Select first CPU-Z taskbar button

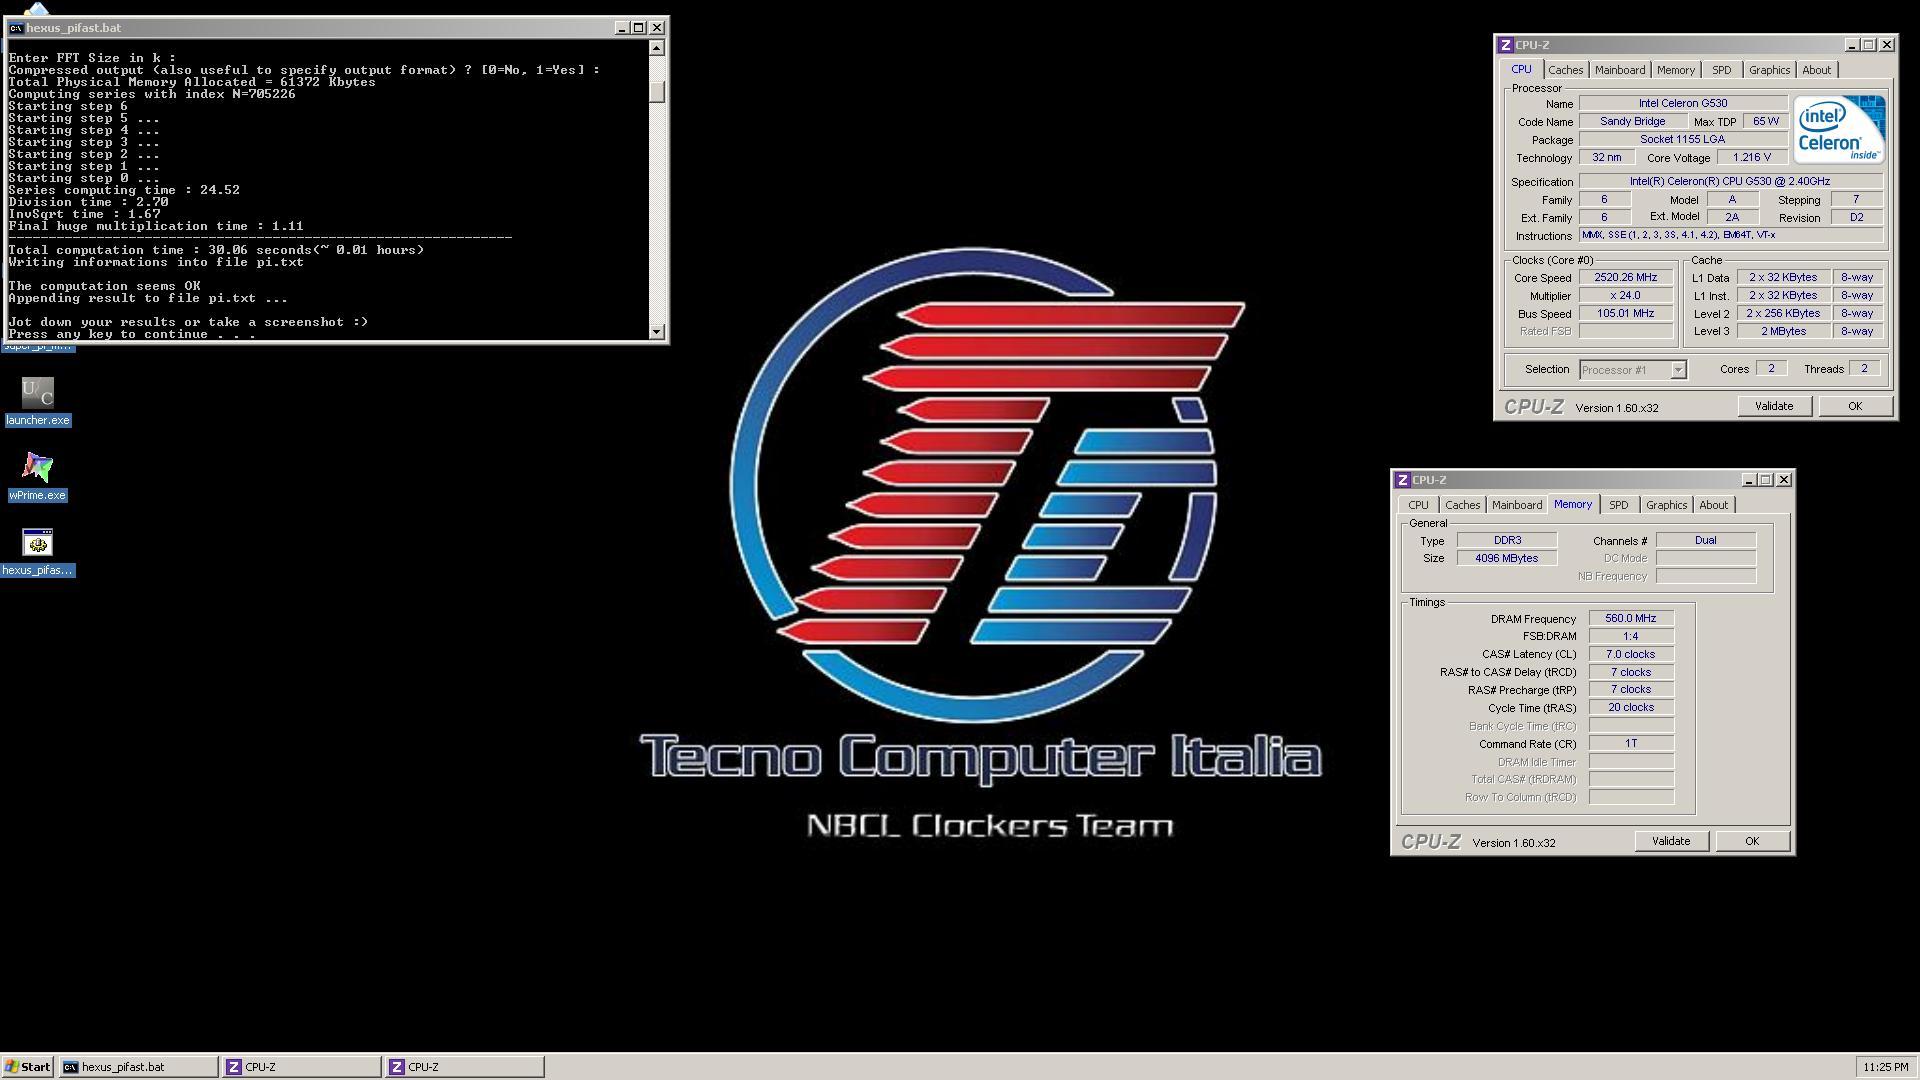tap(301, 1067)
